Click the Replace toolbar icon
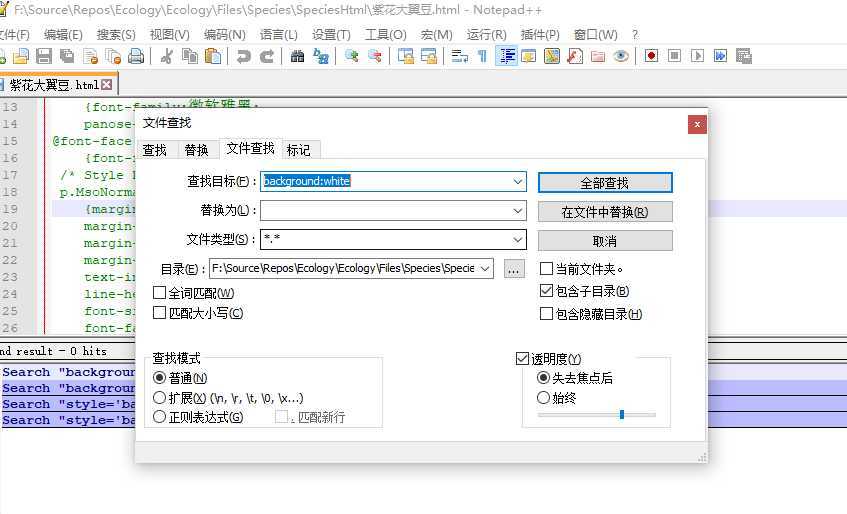847x514 pixels. pyautogui.click(x=321, y=56)
